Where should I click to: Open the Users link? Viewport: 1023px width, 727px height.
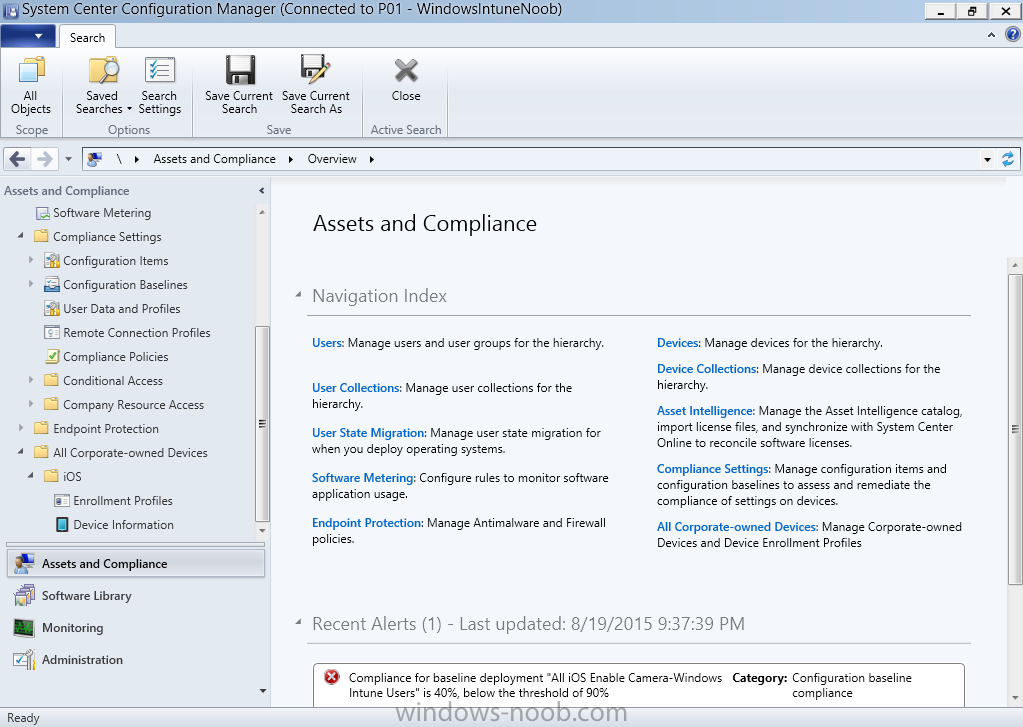(327, 343)
